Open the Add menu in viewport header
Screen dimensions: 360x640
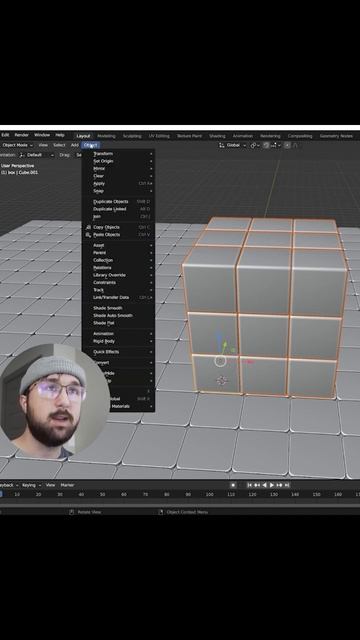tap(75, 145)
